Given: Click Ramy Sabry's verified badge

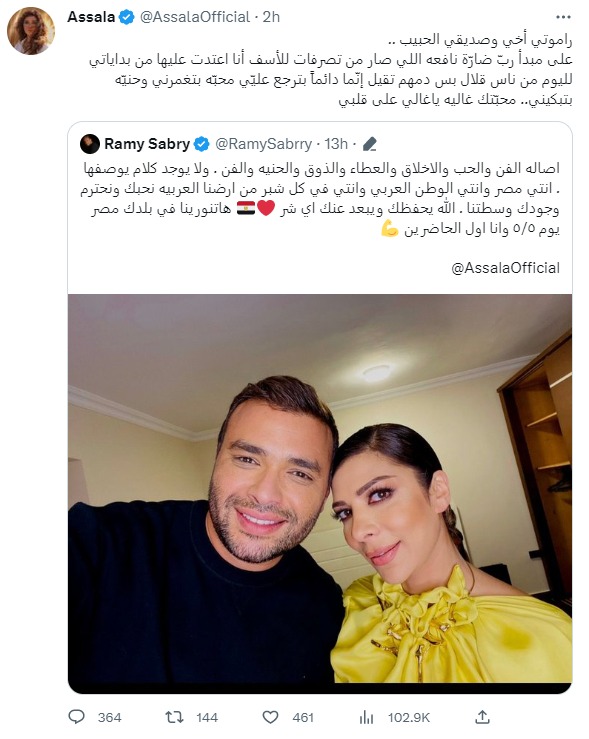Looking at the screenshot, I should tap(201, 144).
